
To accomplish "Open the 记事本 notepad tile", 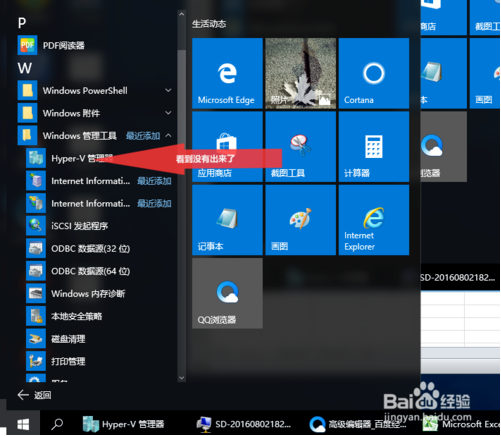I will [227, 220].
